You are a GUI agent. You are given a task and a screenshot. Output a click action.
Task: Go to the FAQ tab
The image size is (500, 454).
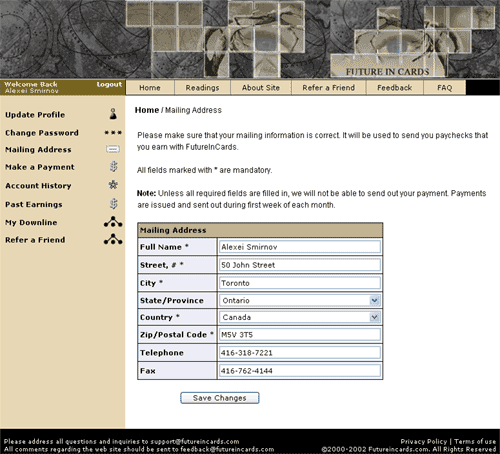click(444, 88)
